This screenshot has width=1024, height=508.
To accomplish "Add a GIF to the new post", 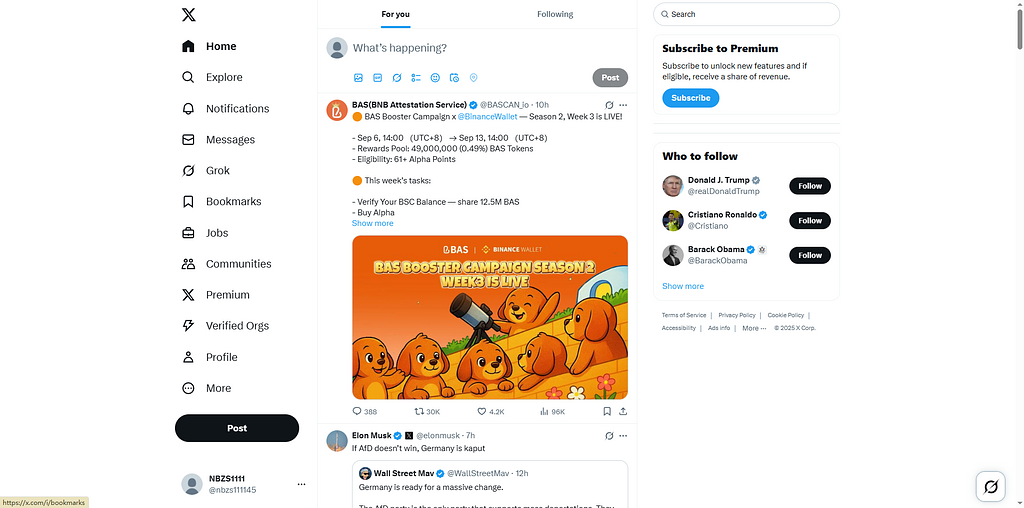I will pos(378,77).
